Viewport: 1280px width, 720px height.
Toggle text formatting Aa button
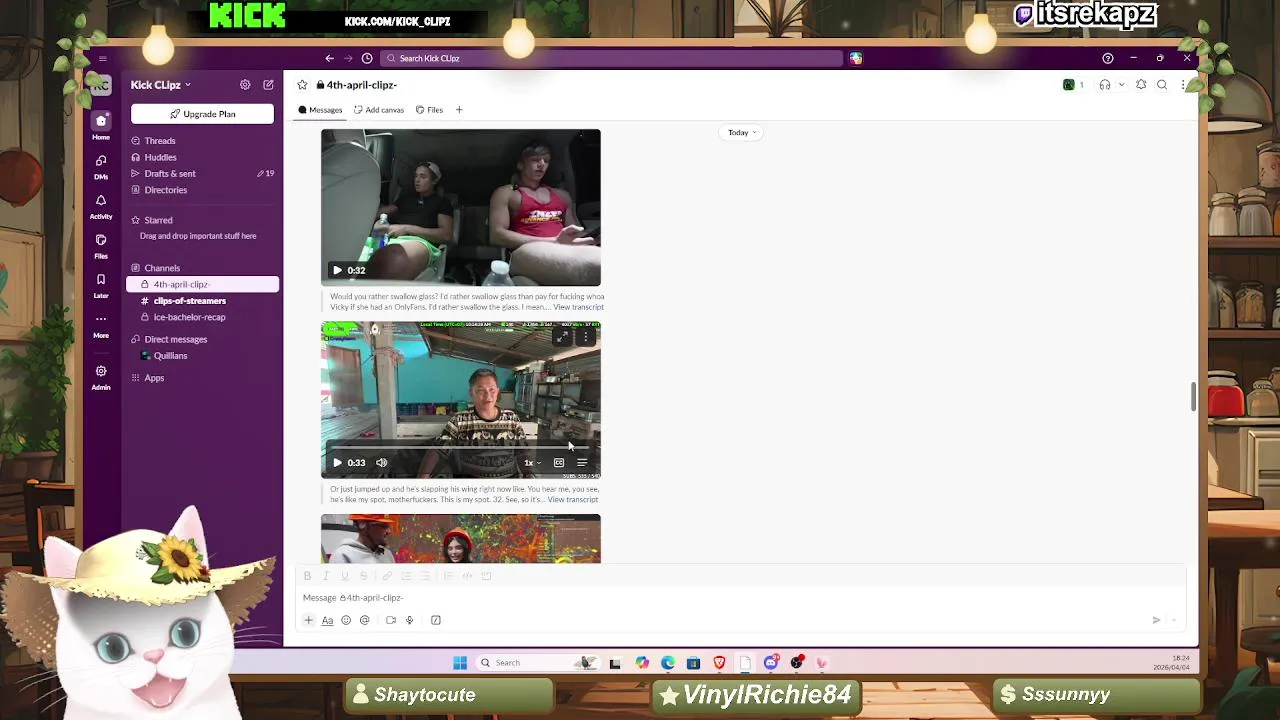(327, 620)
